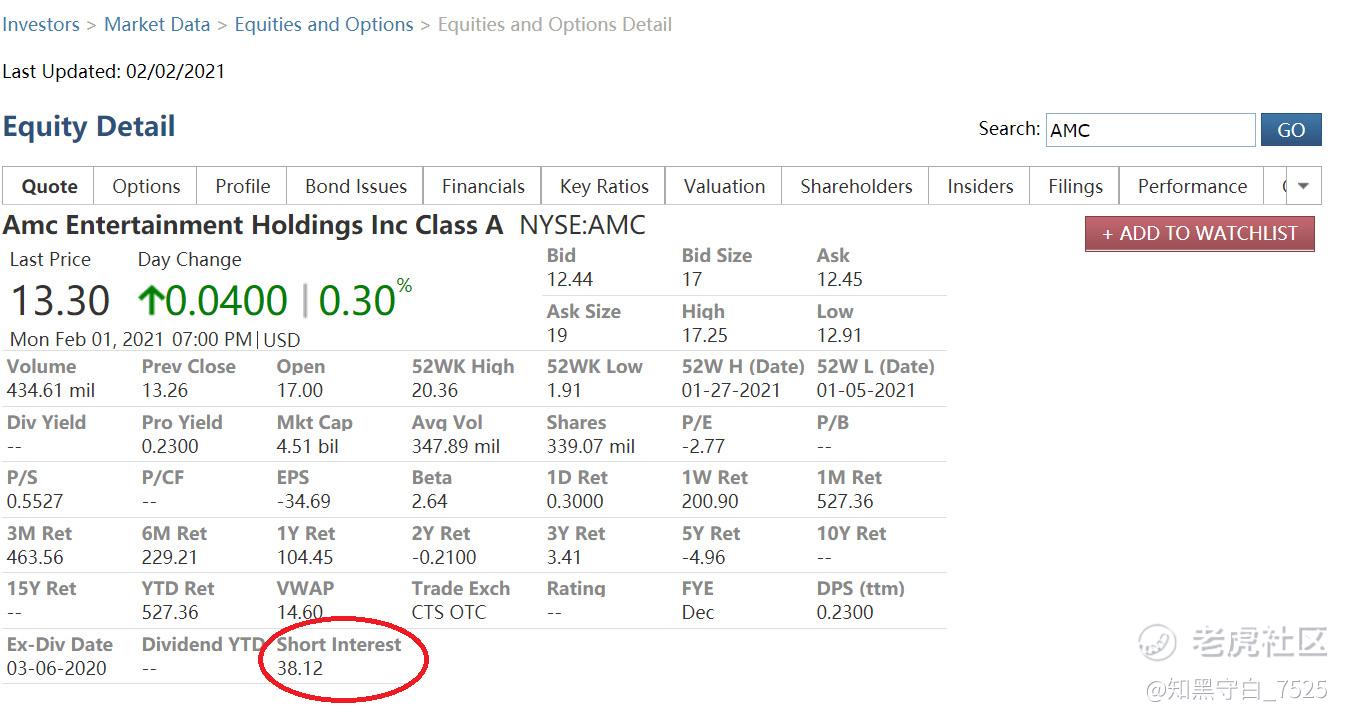Switch to the Bond Issues tab
Image resolution: width=1354 pixels, height=720 pixels.
tap(356, 186)
